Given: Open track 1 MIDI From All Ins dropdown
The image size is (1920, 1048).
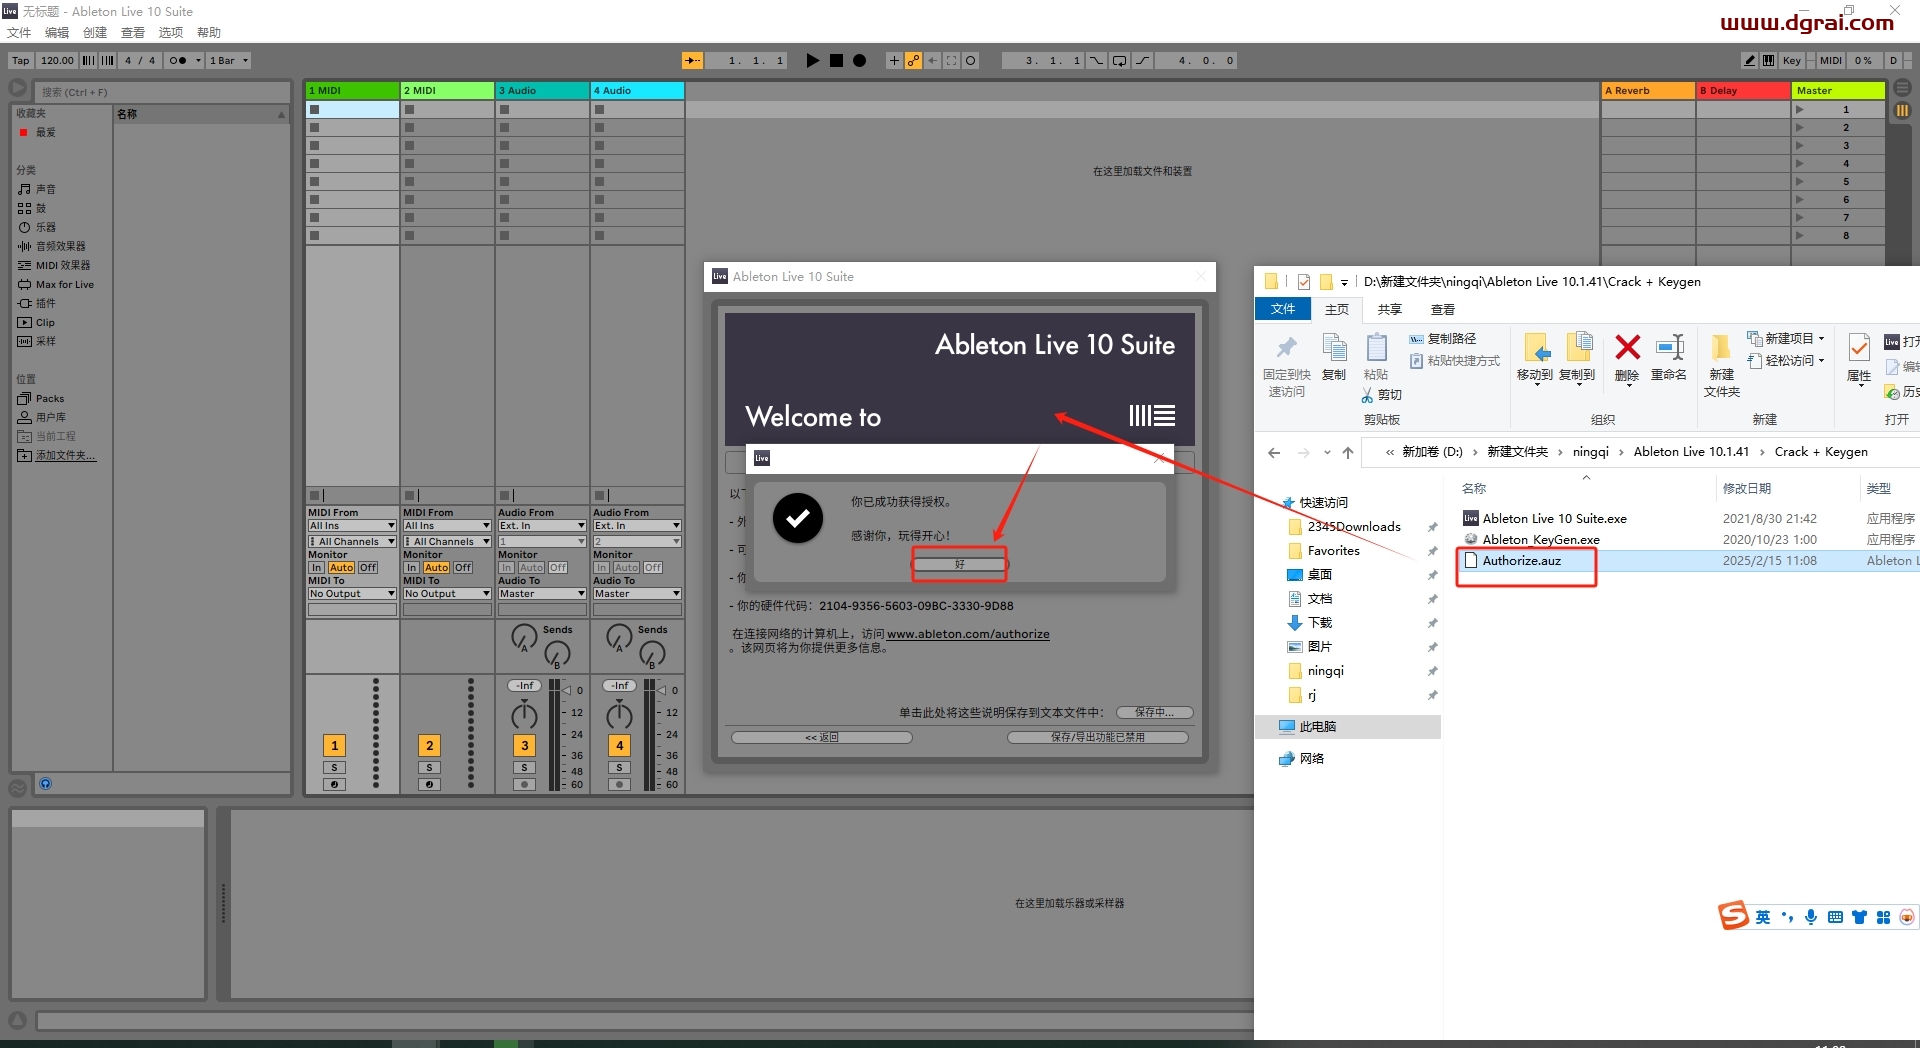Looking at the screenshot, I should 352,525.
